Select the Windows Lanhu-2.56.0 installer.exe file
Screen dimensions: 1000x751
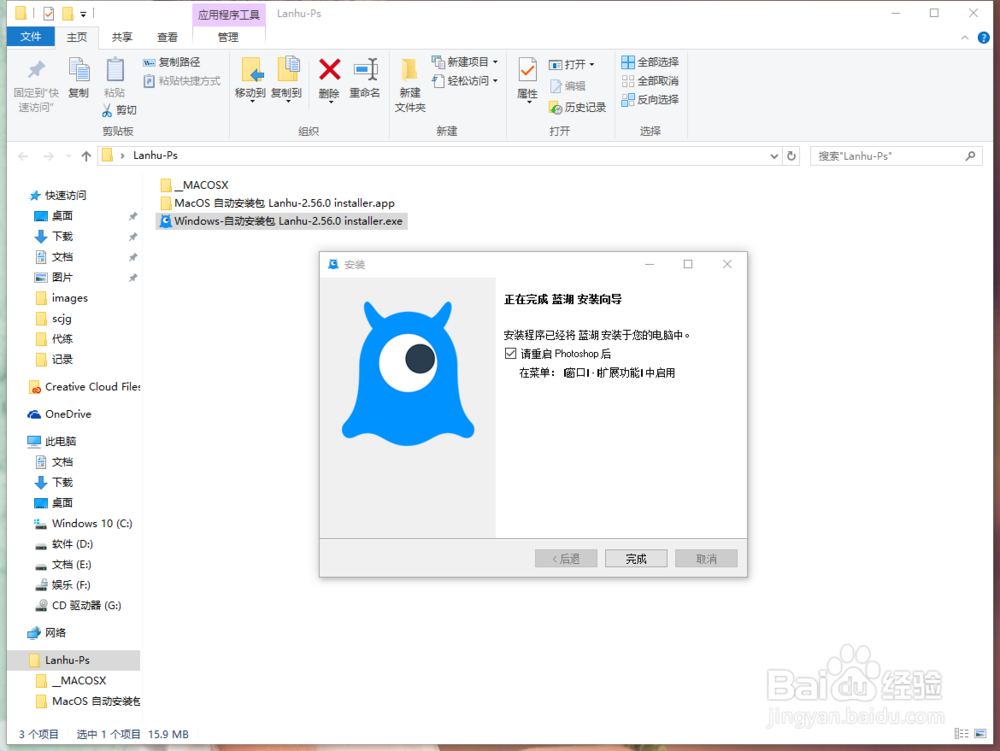point(281,221)
